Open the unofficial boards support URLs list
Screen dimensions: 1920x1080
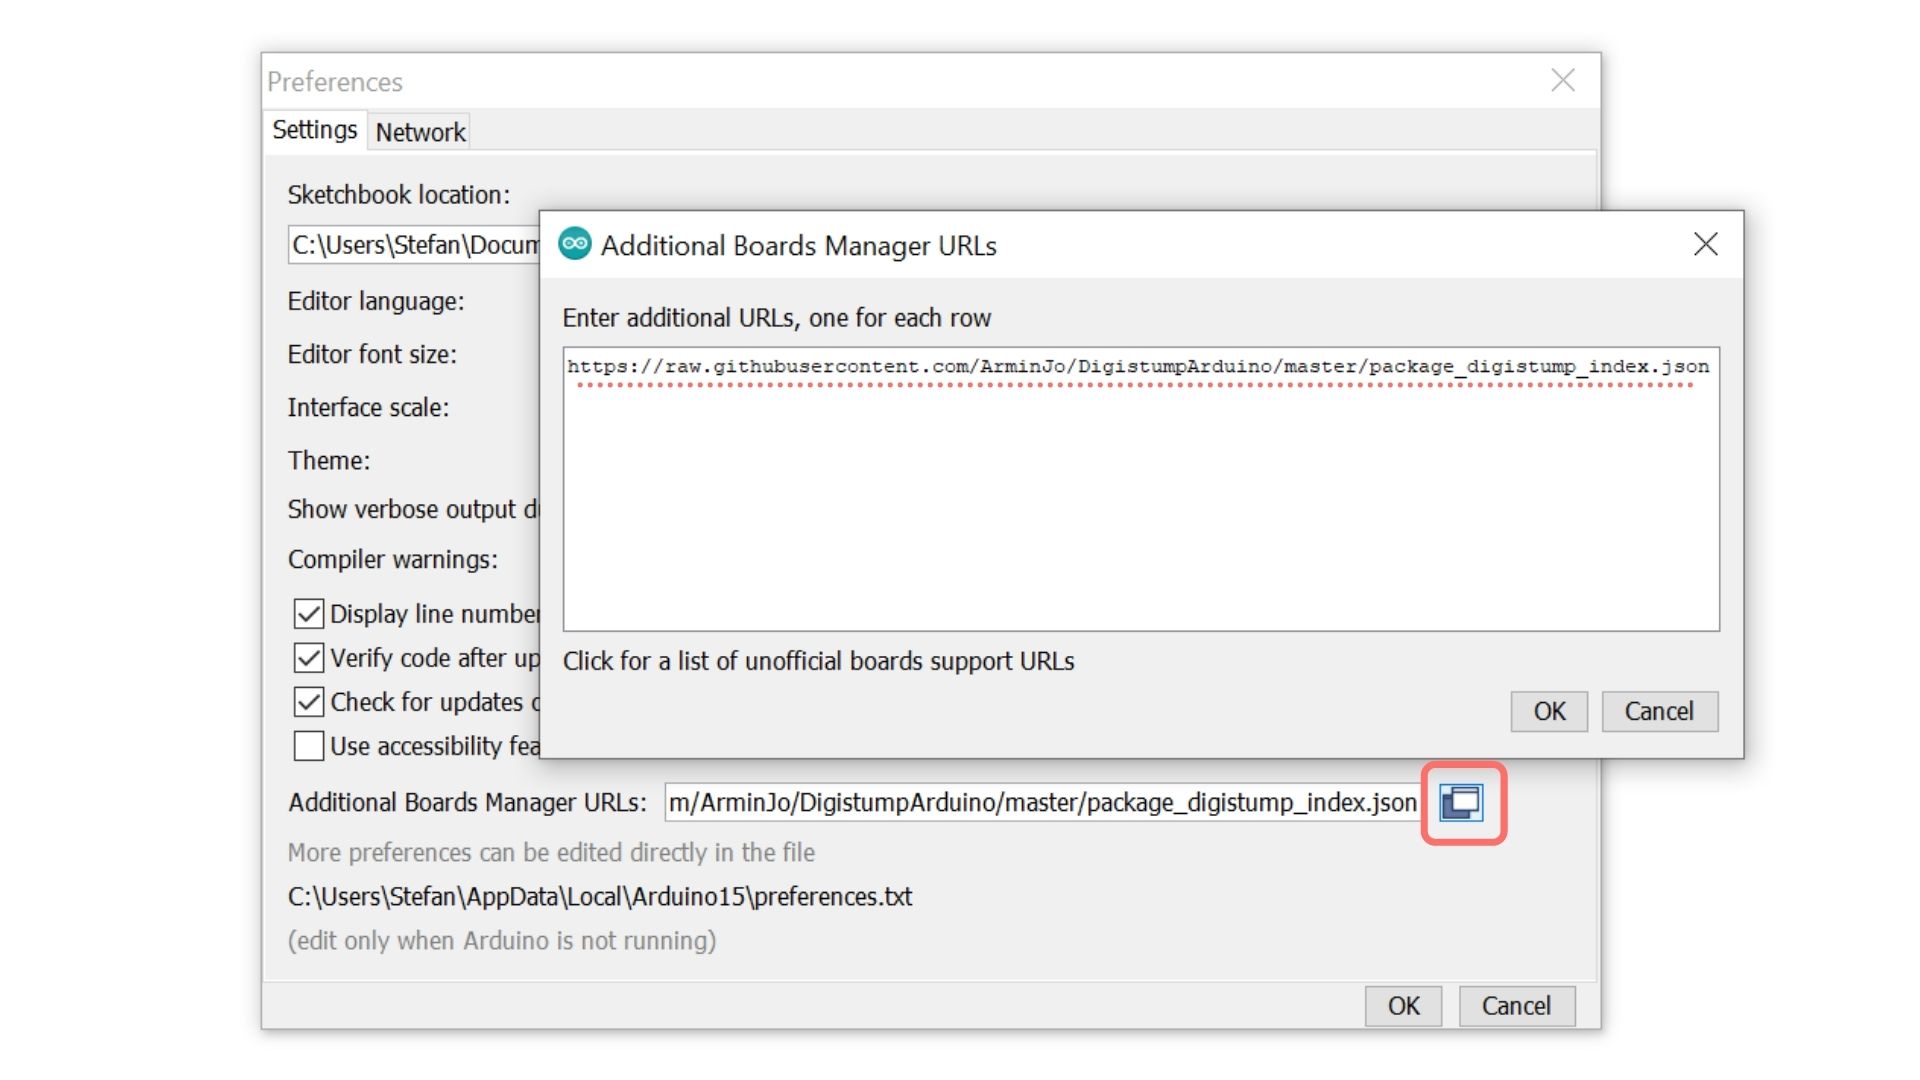tap(818, 661)
